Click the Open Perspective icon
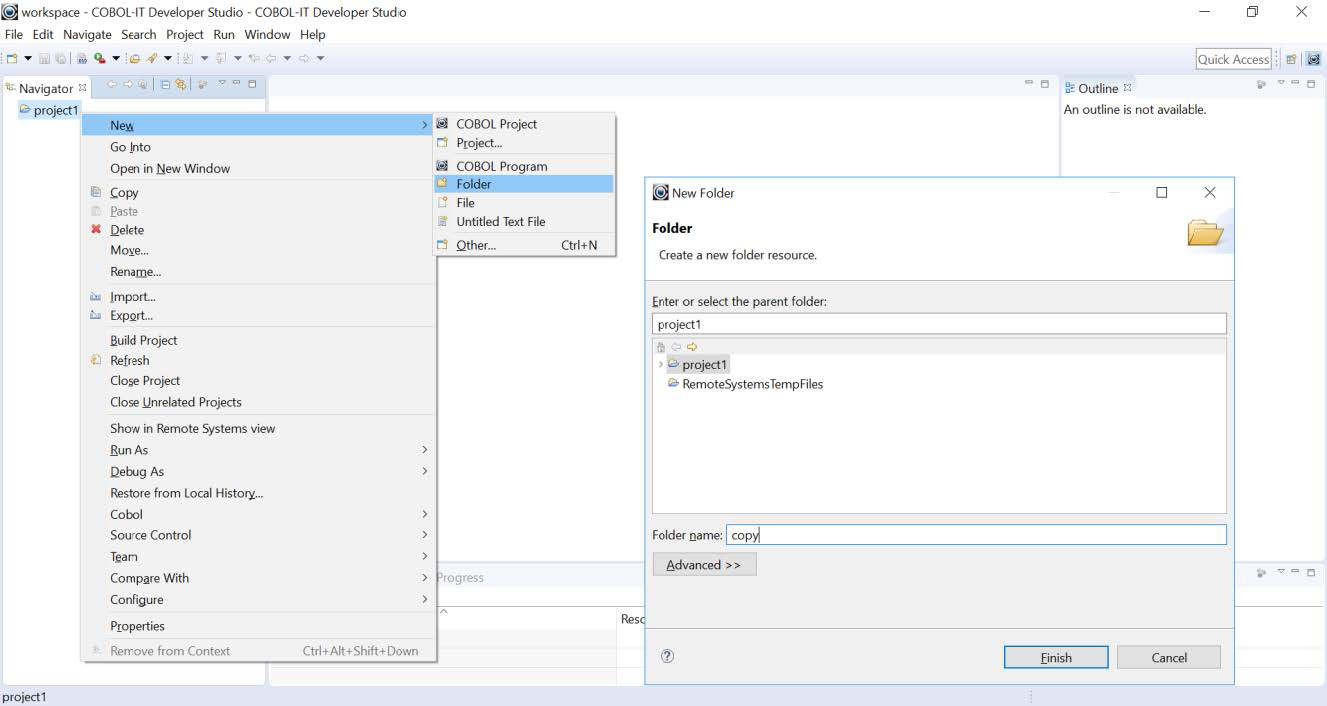This screenshot has height=706, width=1327. 1291,60
